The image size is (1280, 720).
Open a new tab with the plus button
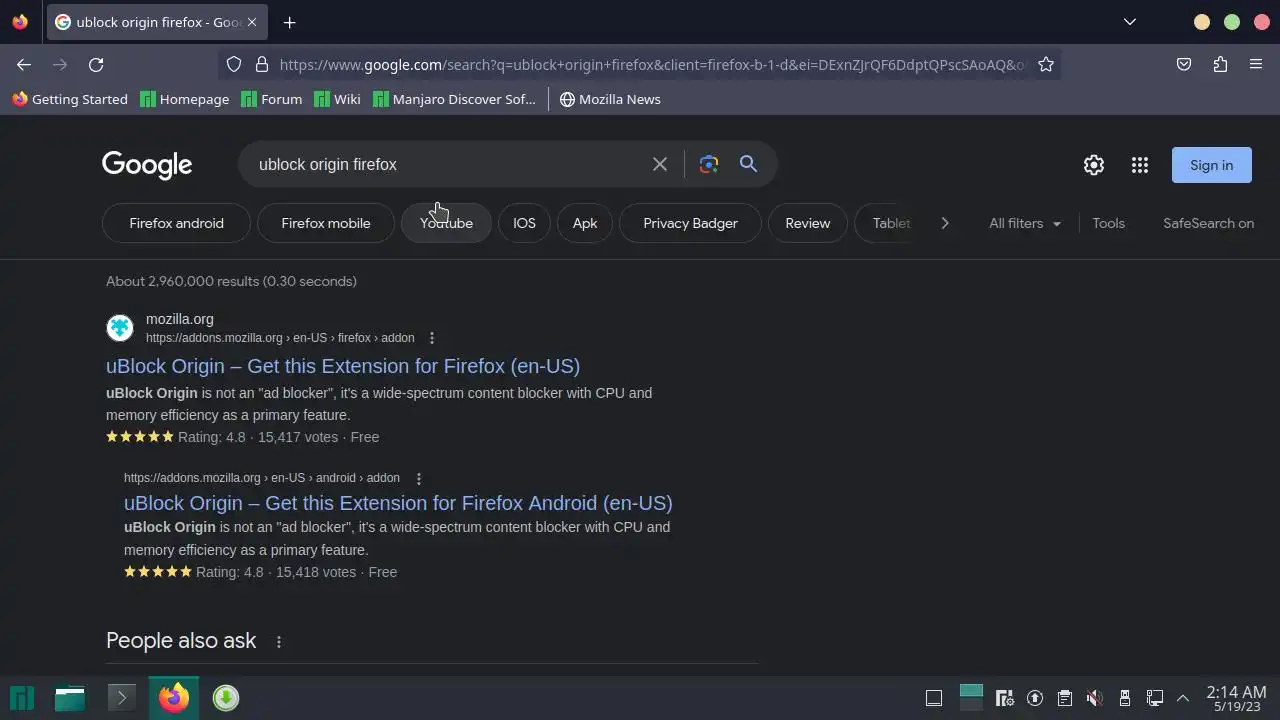pos(289,22)
